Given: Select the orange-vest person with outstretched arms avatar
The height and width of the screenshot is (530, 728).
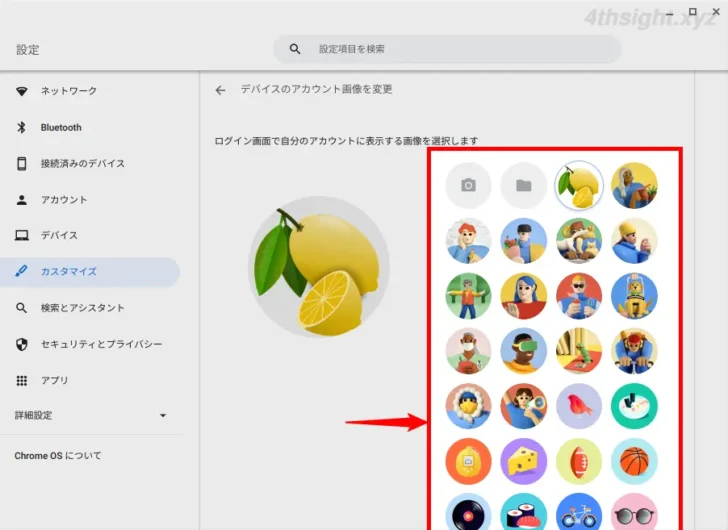Looking at the screenshot, I should coord(468,296).
